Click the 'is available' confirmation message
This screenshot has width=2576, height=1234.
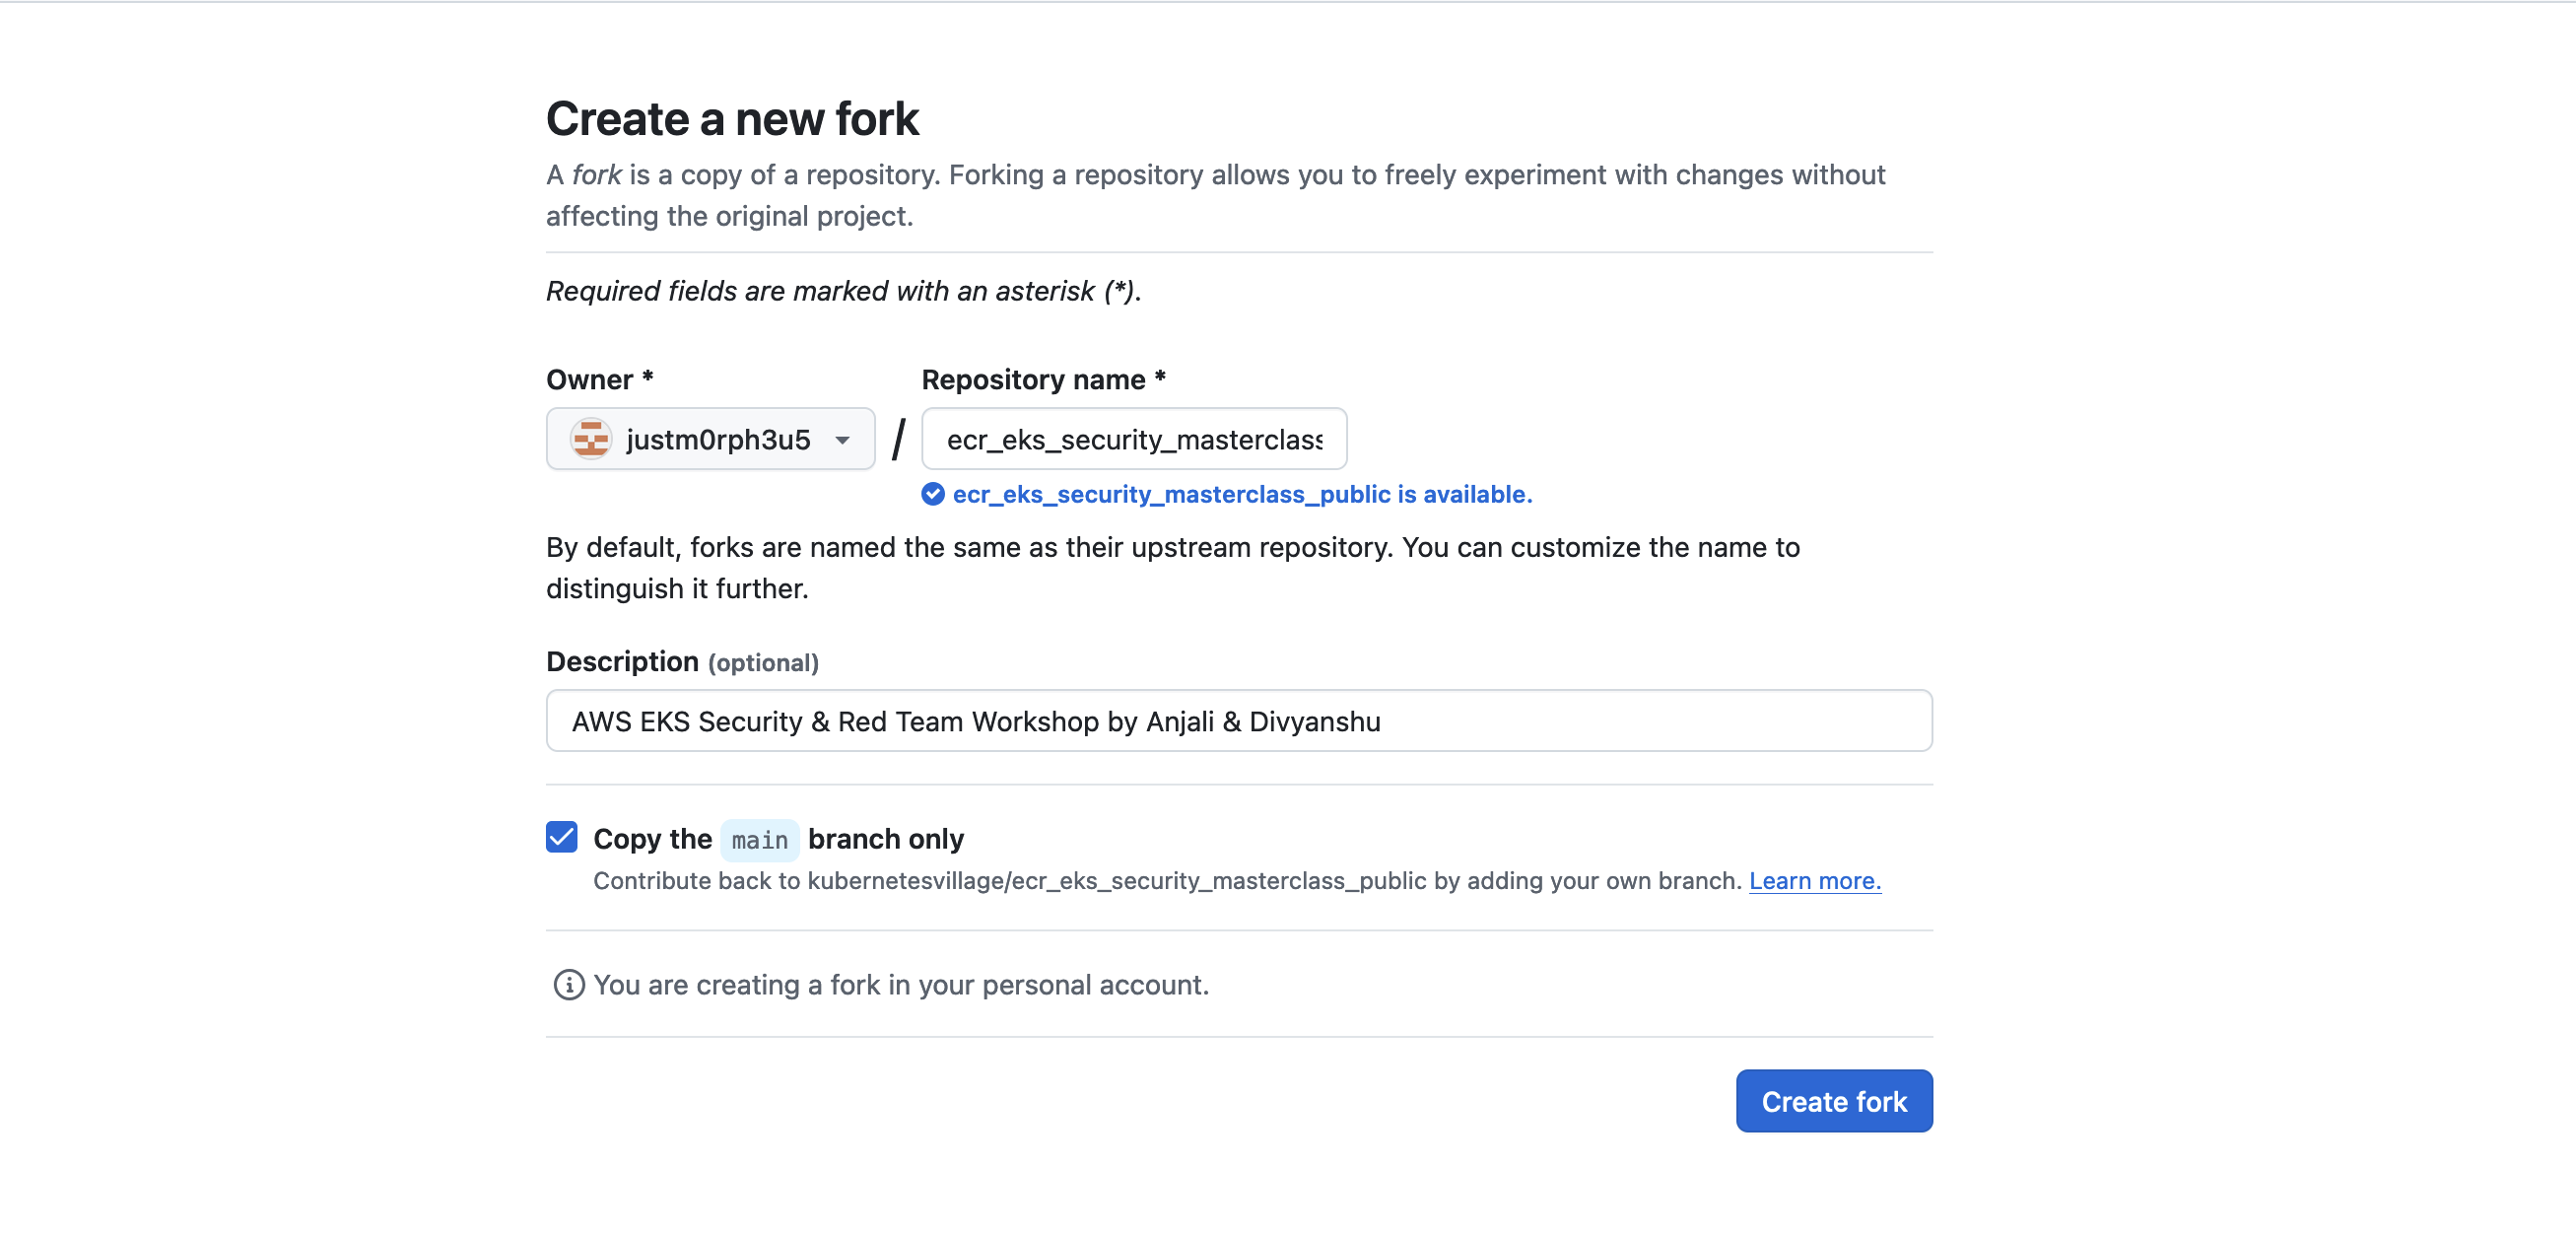(x=1241, y=494)
